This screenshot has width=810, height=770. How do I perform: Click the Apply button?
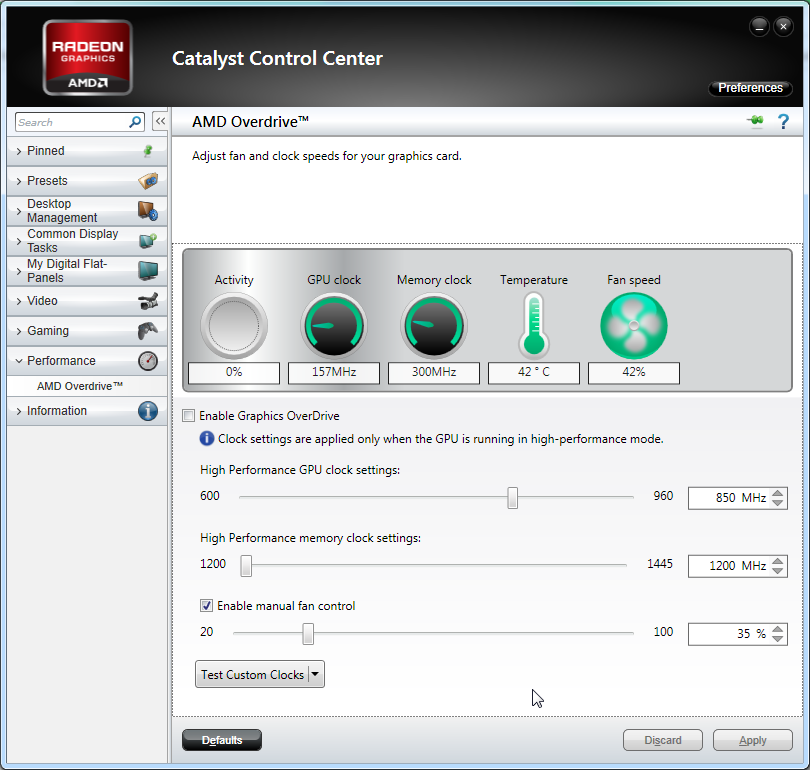point(753,740)
